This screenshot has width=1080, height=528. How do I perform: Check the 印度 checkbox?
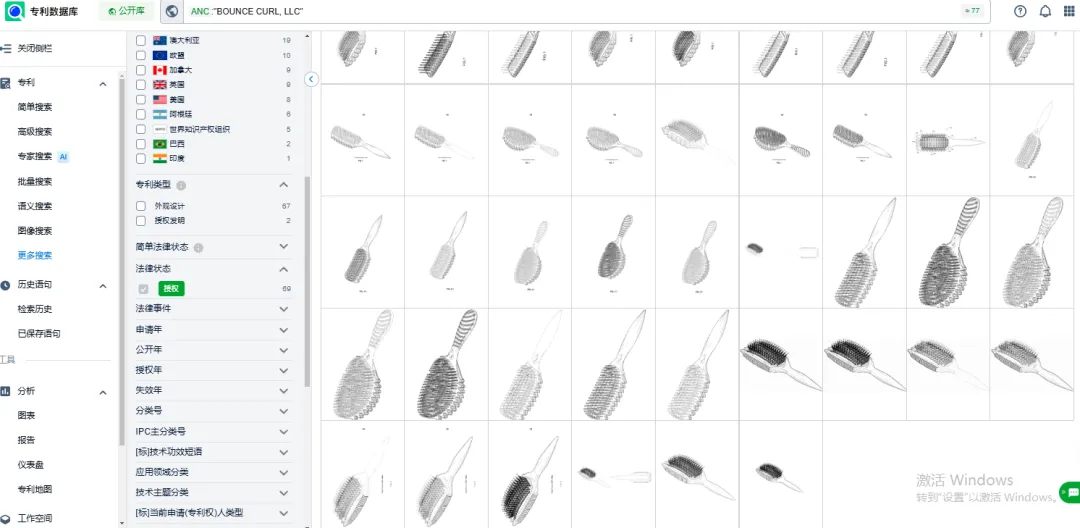141,158
